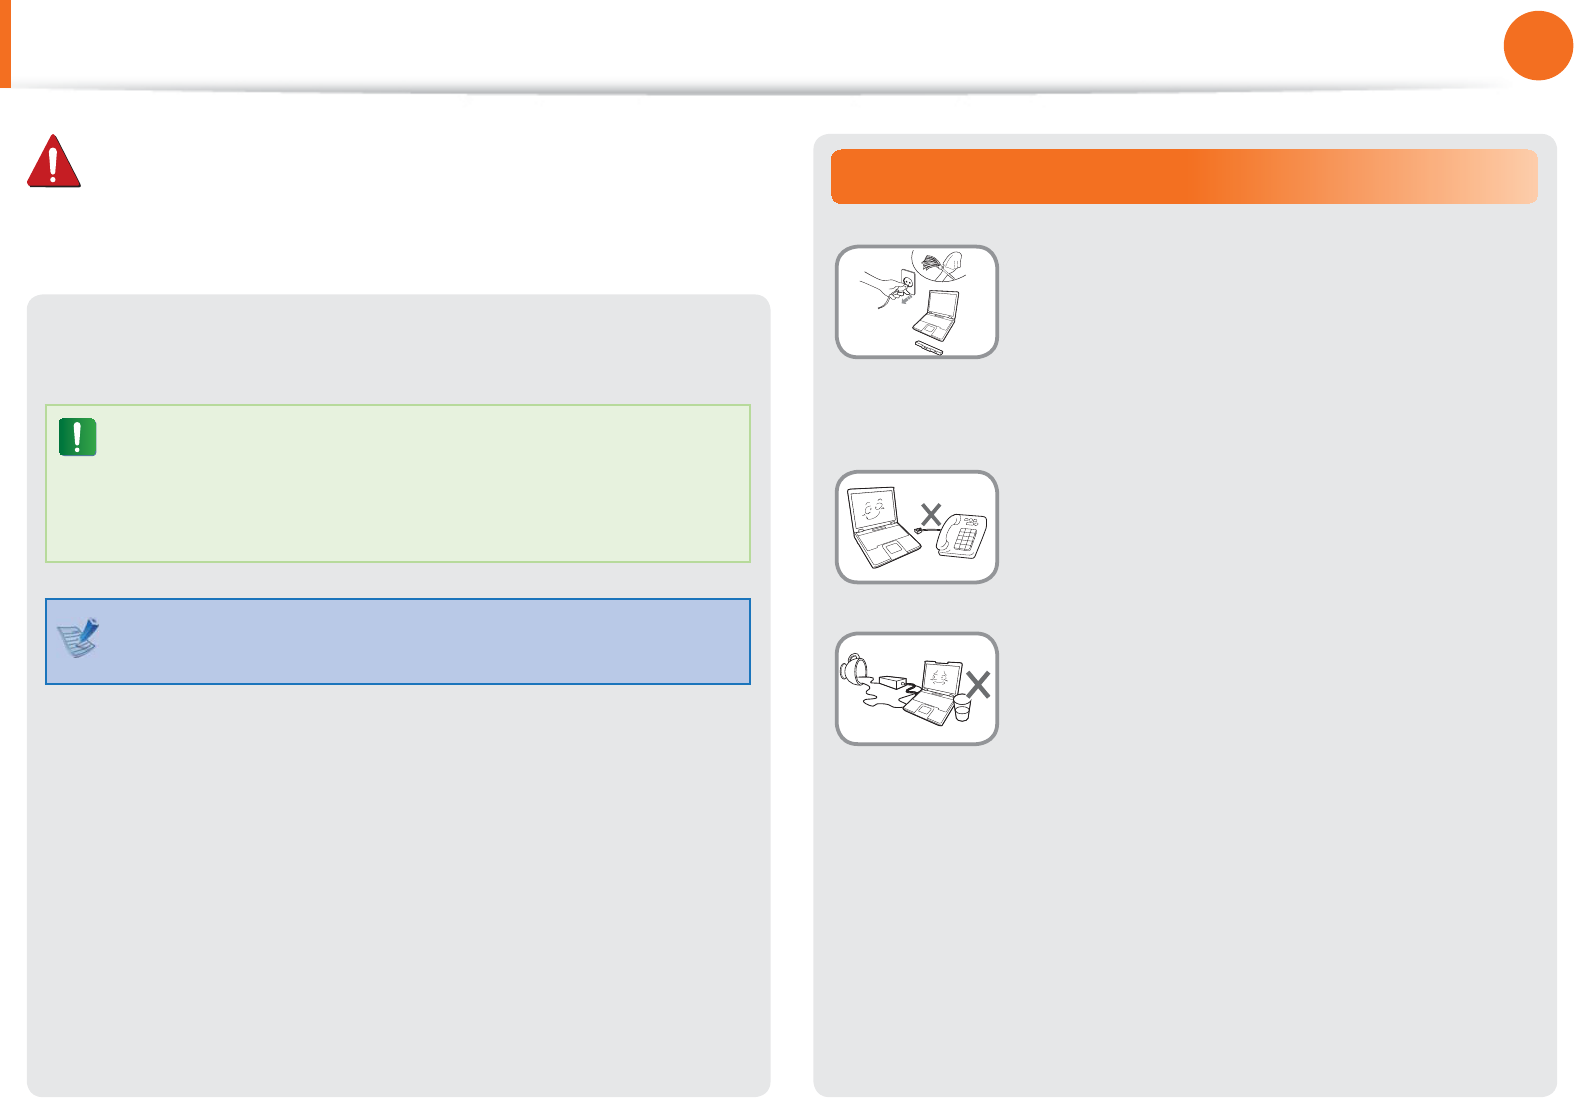Screen dimensions: 1574x1098
Task: Open the water spill near laptop illustration
Action: pyautogui.click(x=917, y=688)
